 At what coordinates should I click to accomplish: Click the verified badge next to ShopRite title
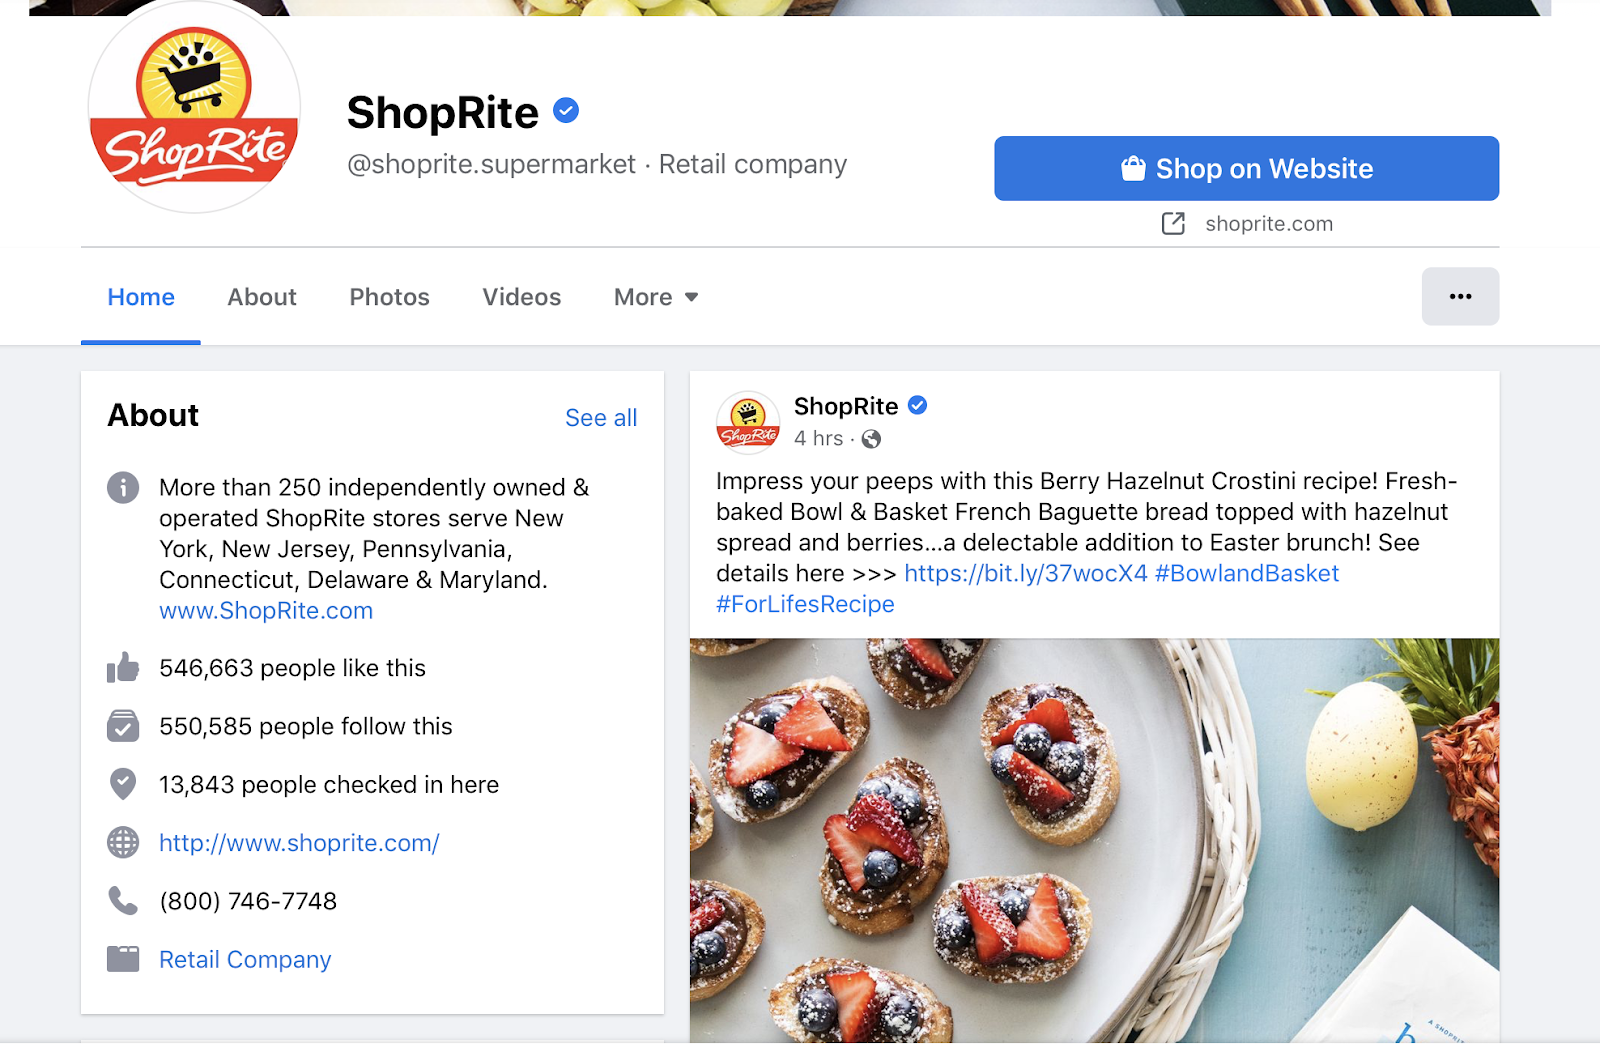point(566,111)
